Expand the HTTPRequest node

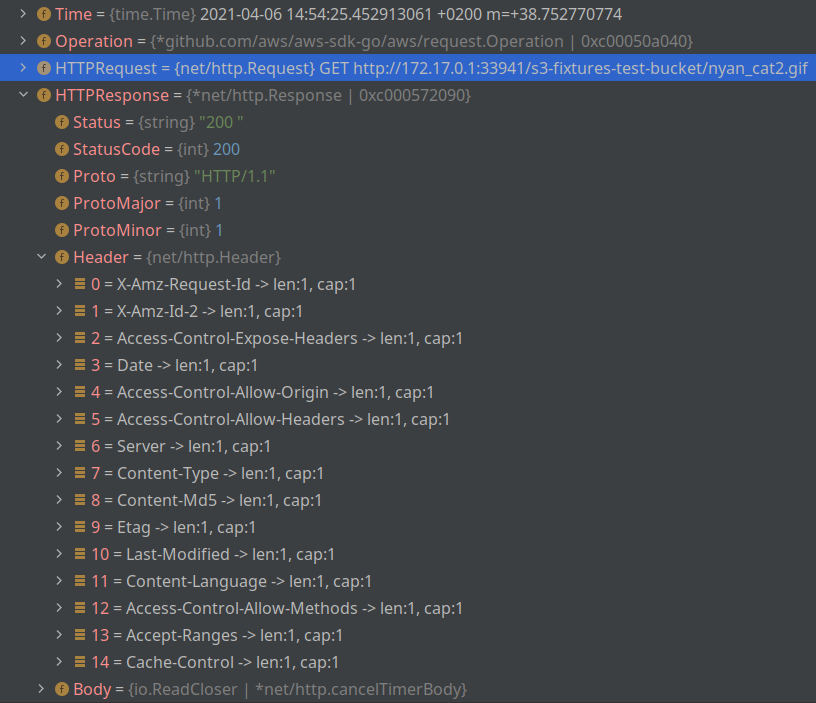[23, 68]
